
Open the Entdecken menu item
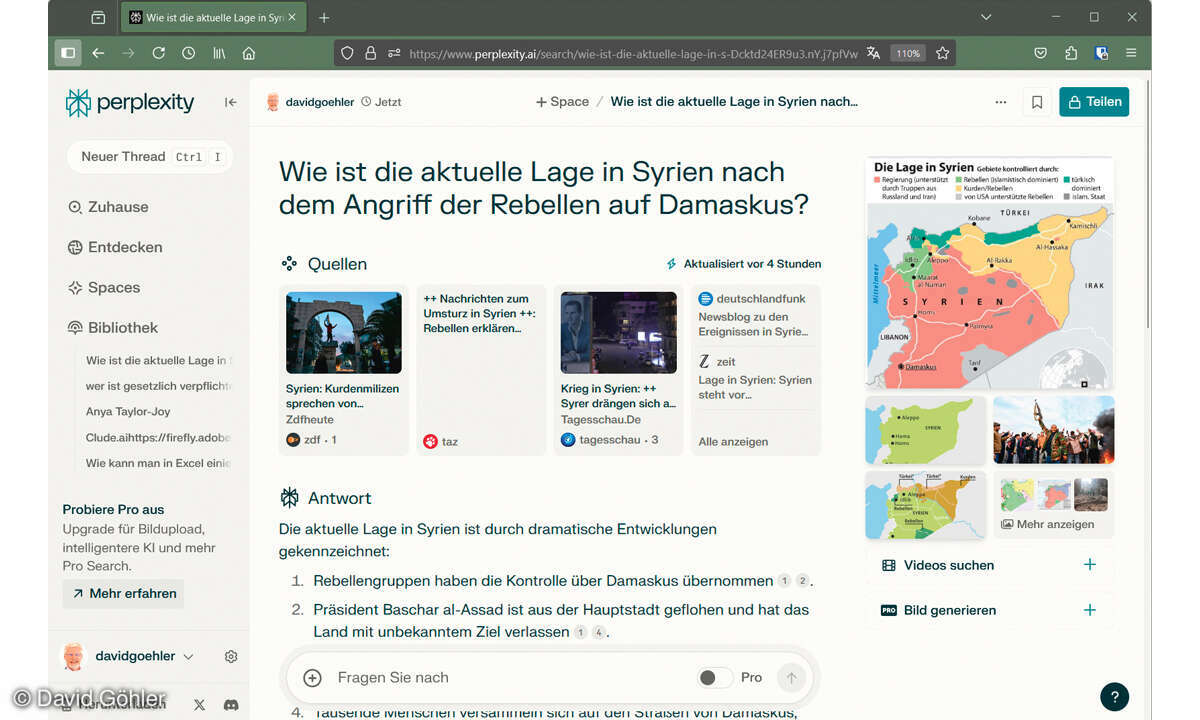115,247
